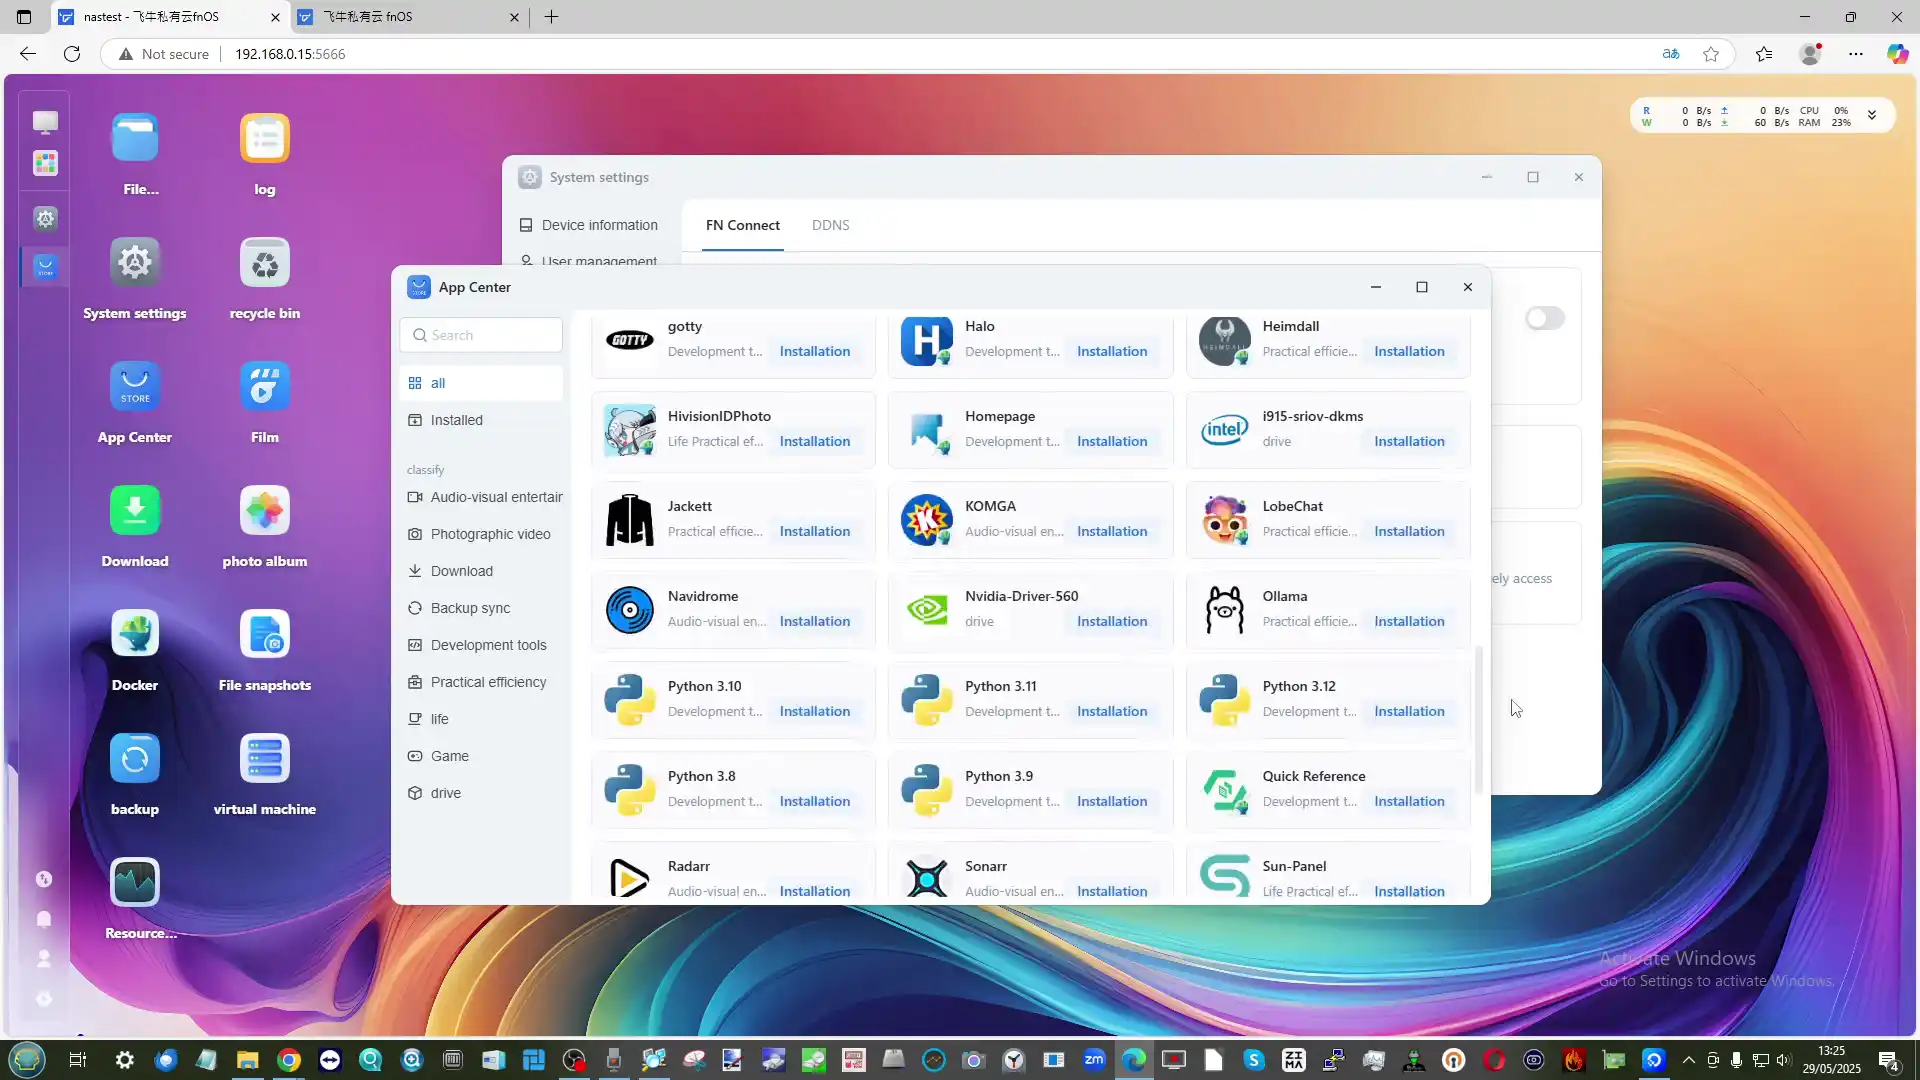
Task: Click the Jackett jacket icon
Action: pos(630,520)
